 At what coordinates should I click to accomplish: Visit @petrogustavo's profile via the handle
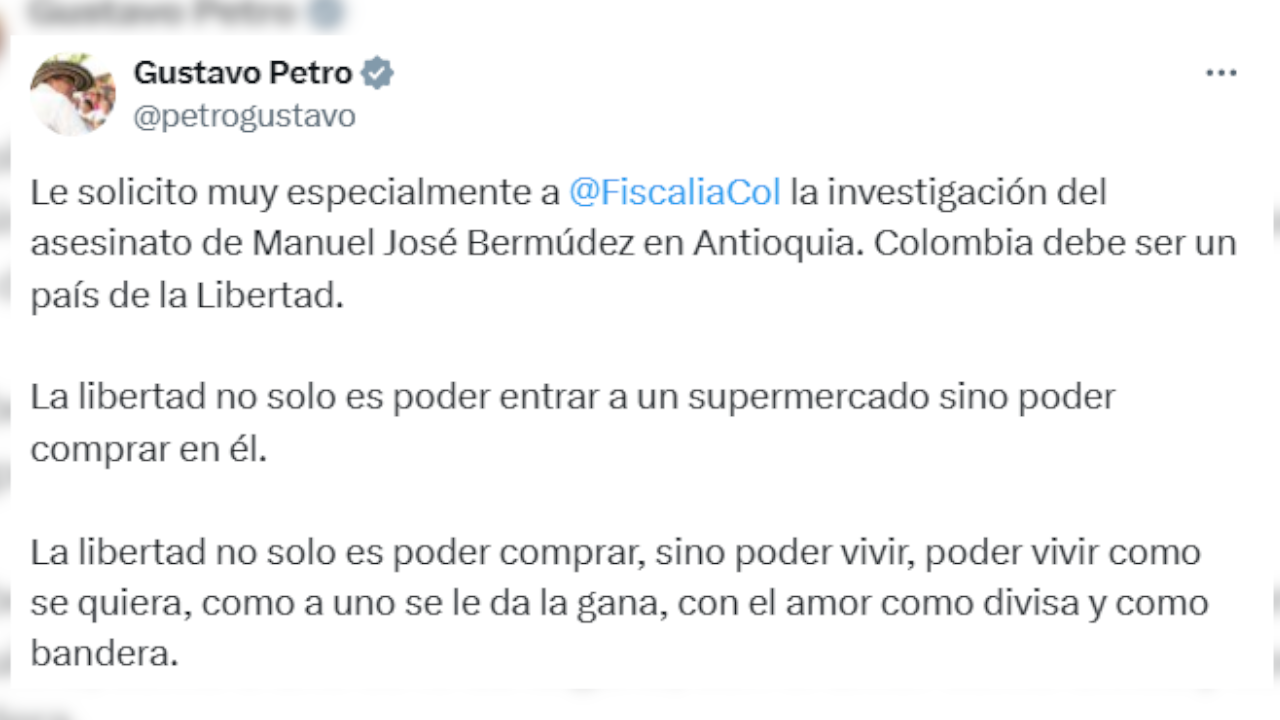pos(246,114)
